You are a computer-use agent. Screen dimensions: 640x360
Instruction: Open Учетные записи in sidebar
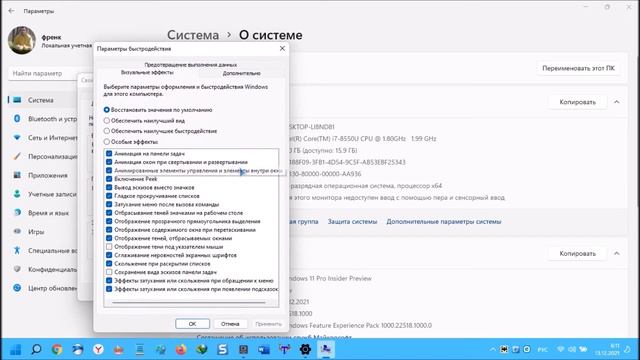tap(43, 194)
